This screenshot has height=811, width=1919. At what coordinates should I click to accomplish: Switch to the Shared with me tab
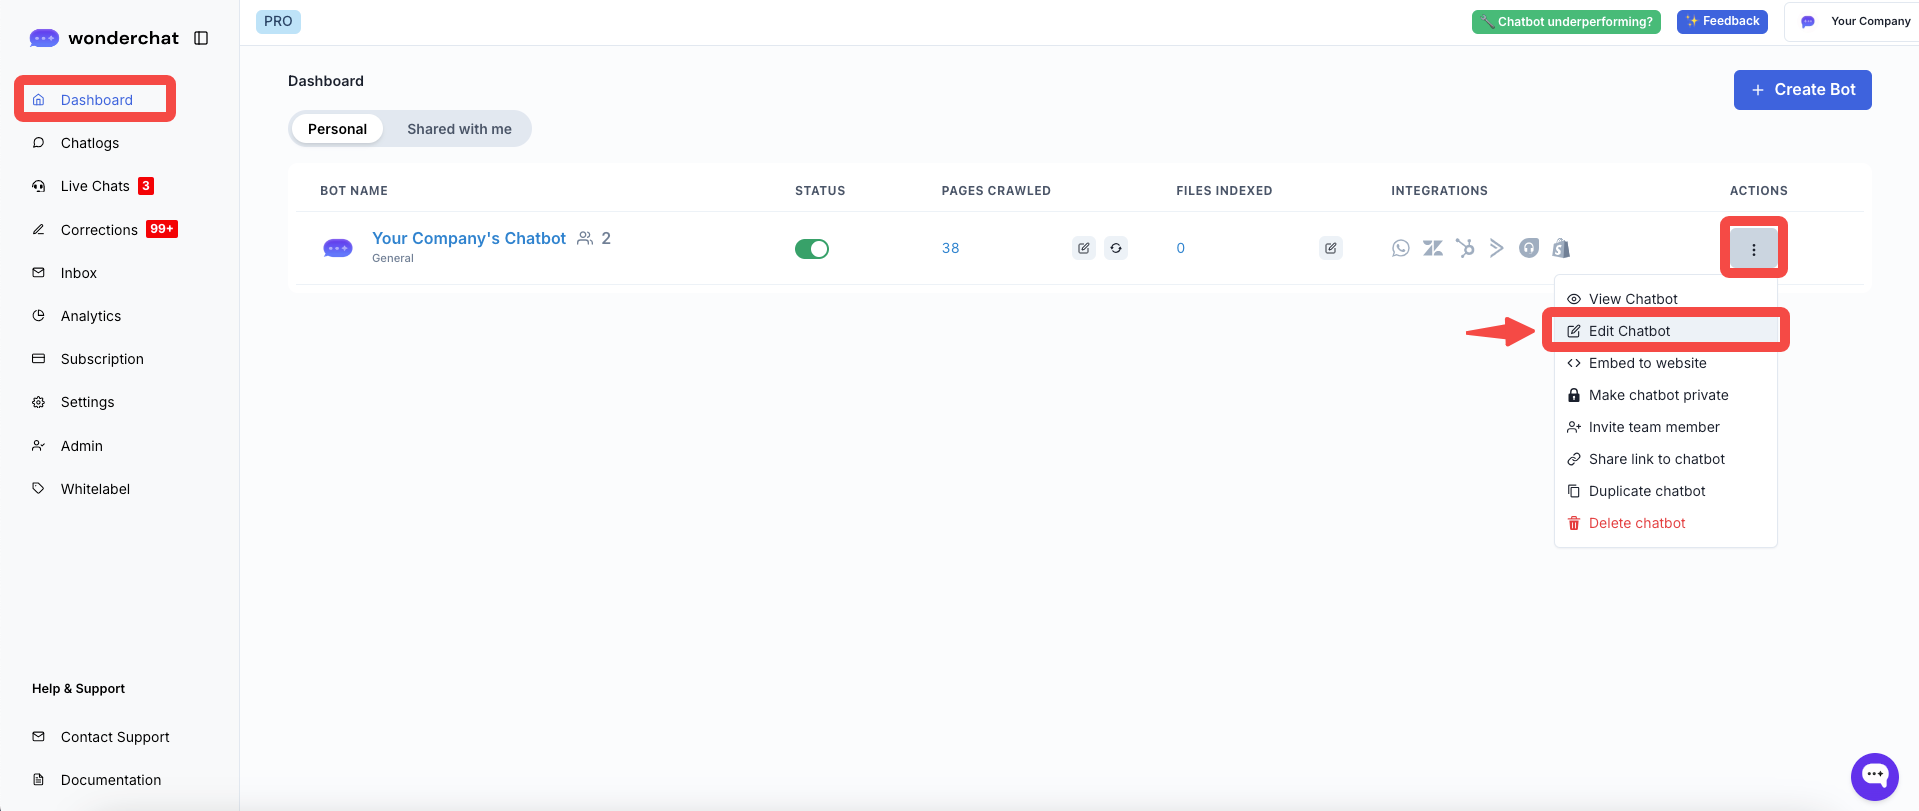[459, 129]
